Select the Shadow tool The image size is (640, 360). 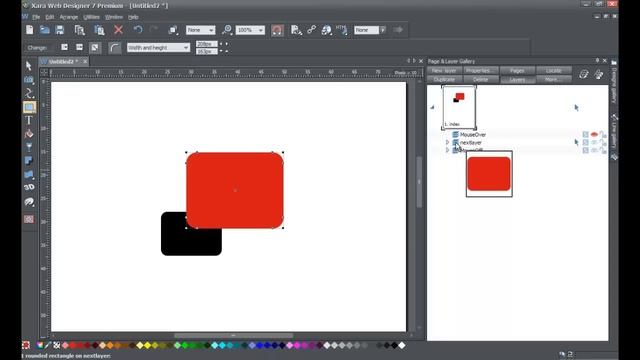click(x=29, y=161)
